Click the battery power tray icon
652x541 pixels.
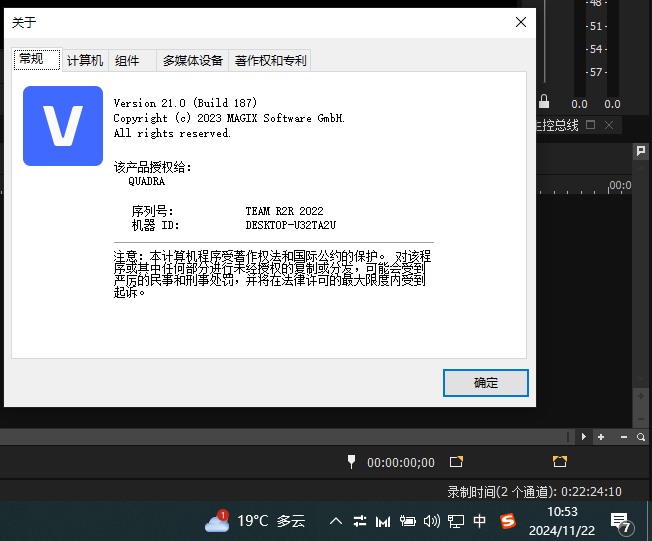click(x=408, y=521)
